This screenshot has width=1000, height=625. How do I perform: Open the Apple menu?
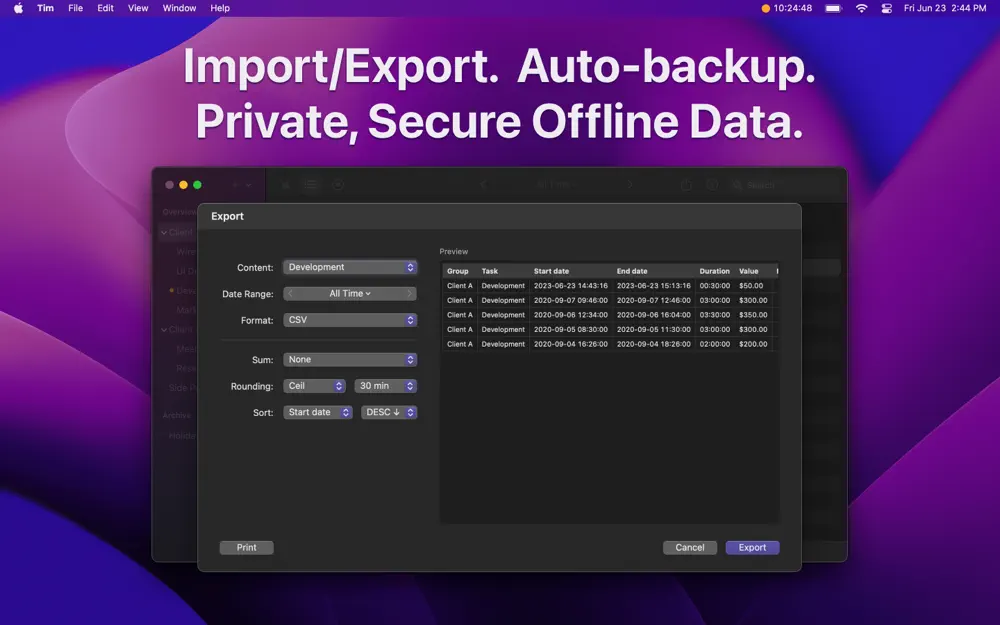[18, 8]
